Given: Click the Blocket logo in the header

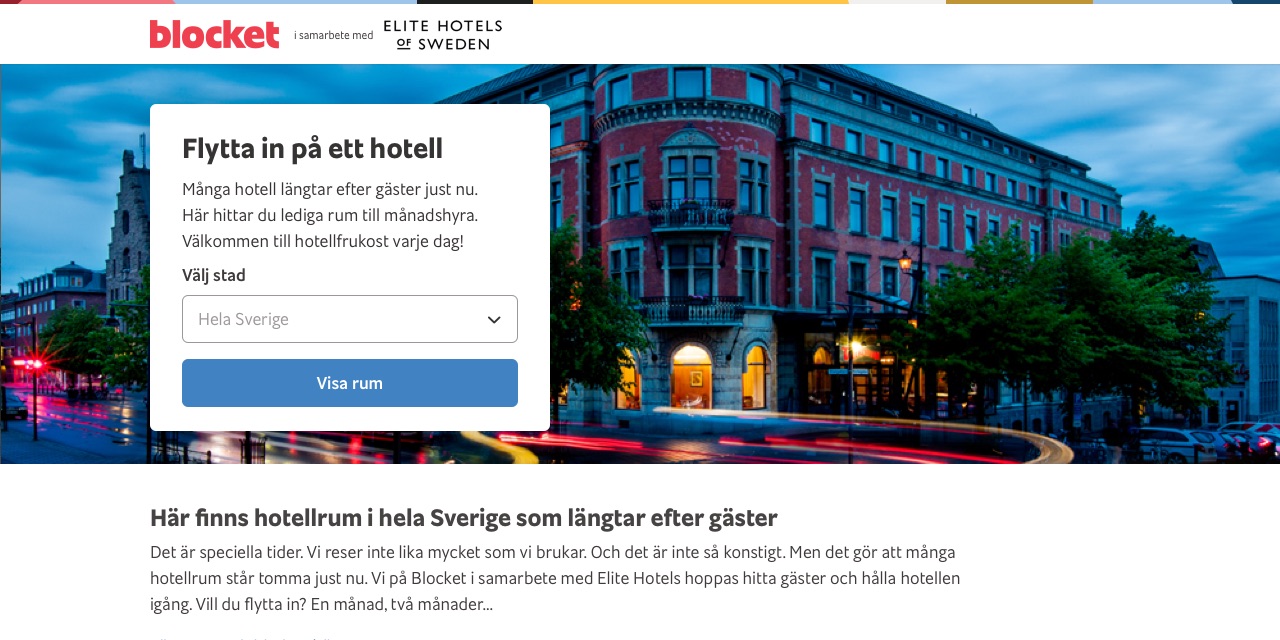Looking at the screenshot, I should pos(215,34).
